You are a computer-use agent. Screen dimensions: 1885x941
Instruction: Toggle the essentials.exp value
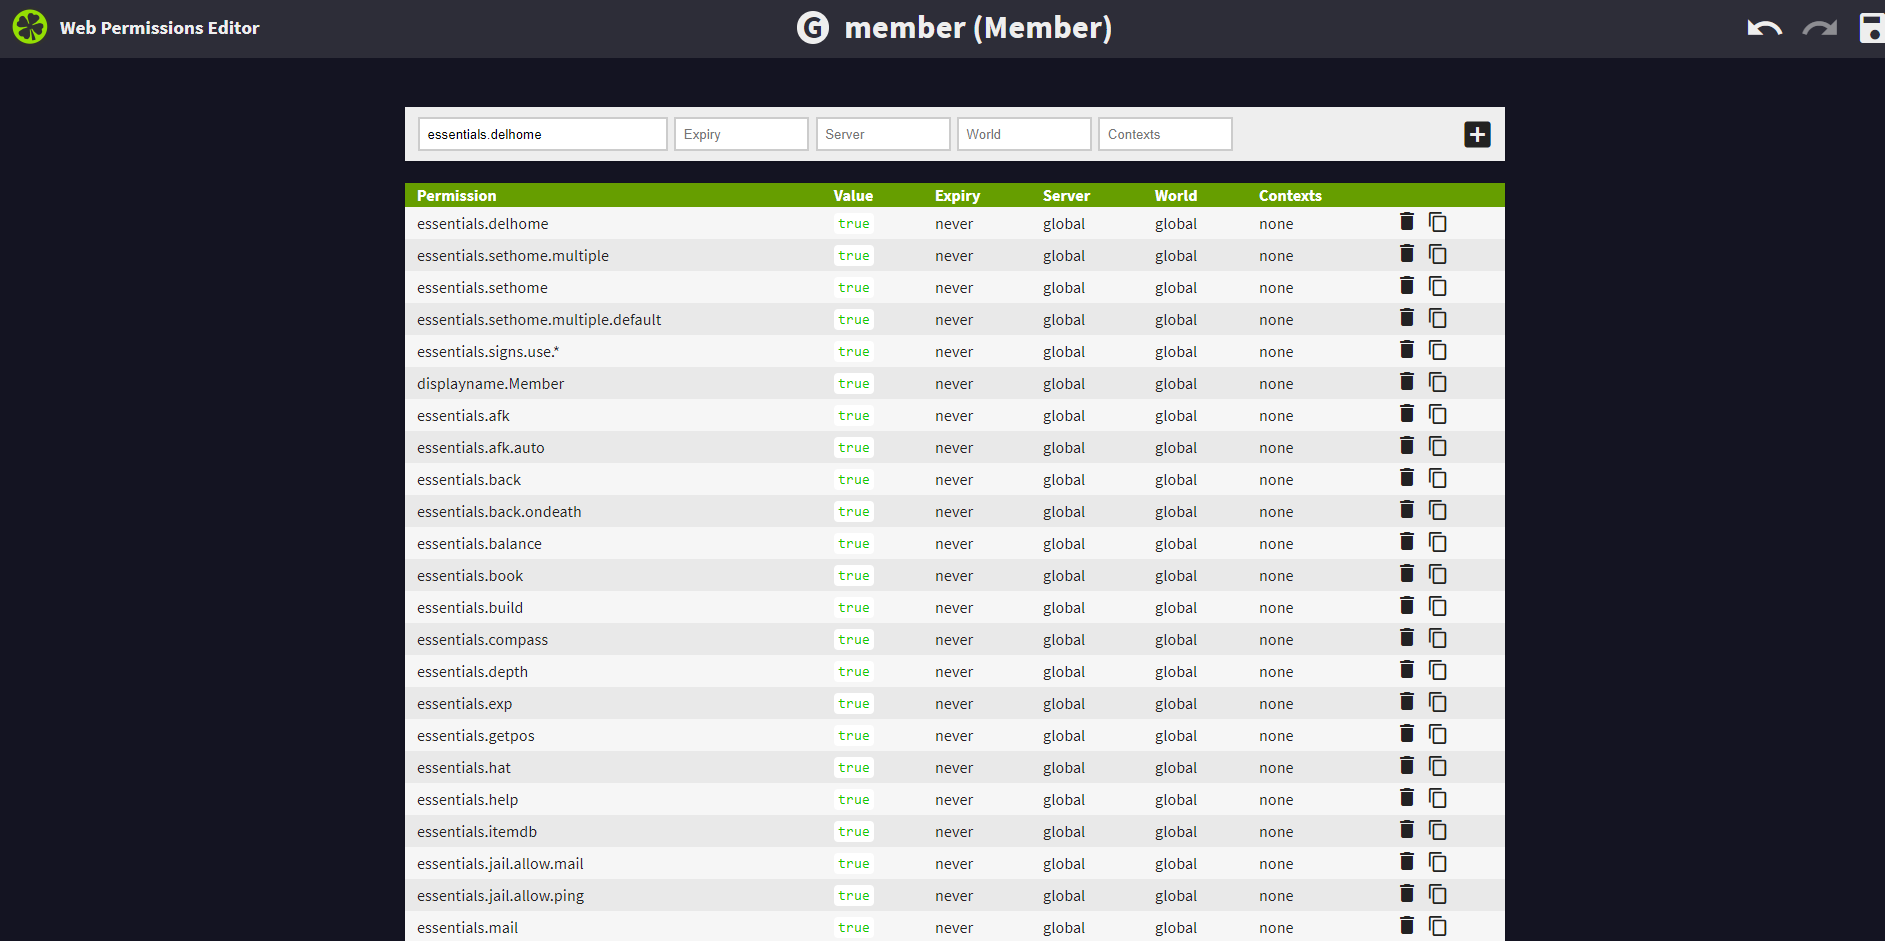click(x=854, y=704)
